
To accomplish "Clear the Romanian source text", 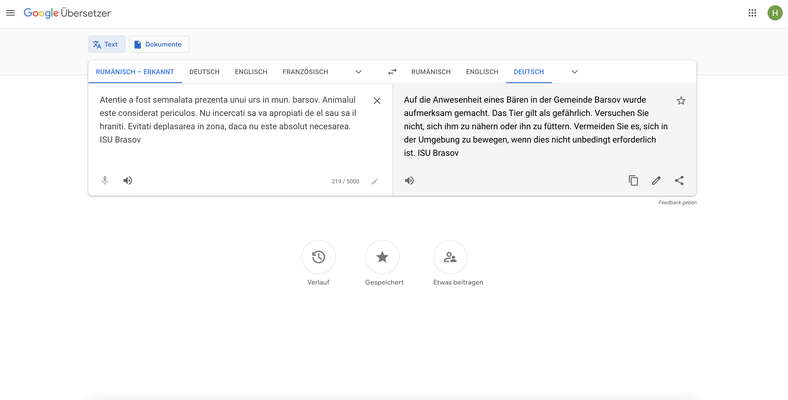I will (x=377, y=101).
